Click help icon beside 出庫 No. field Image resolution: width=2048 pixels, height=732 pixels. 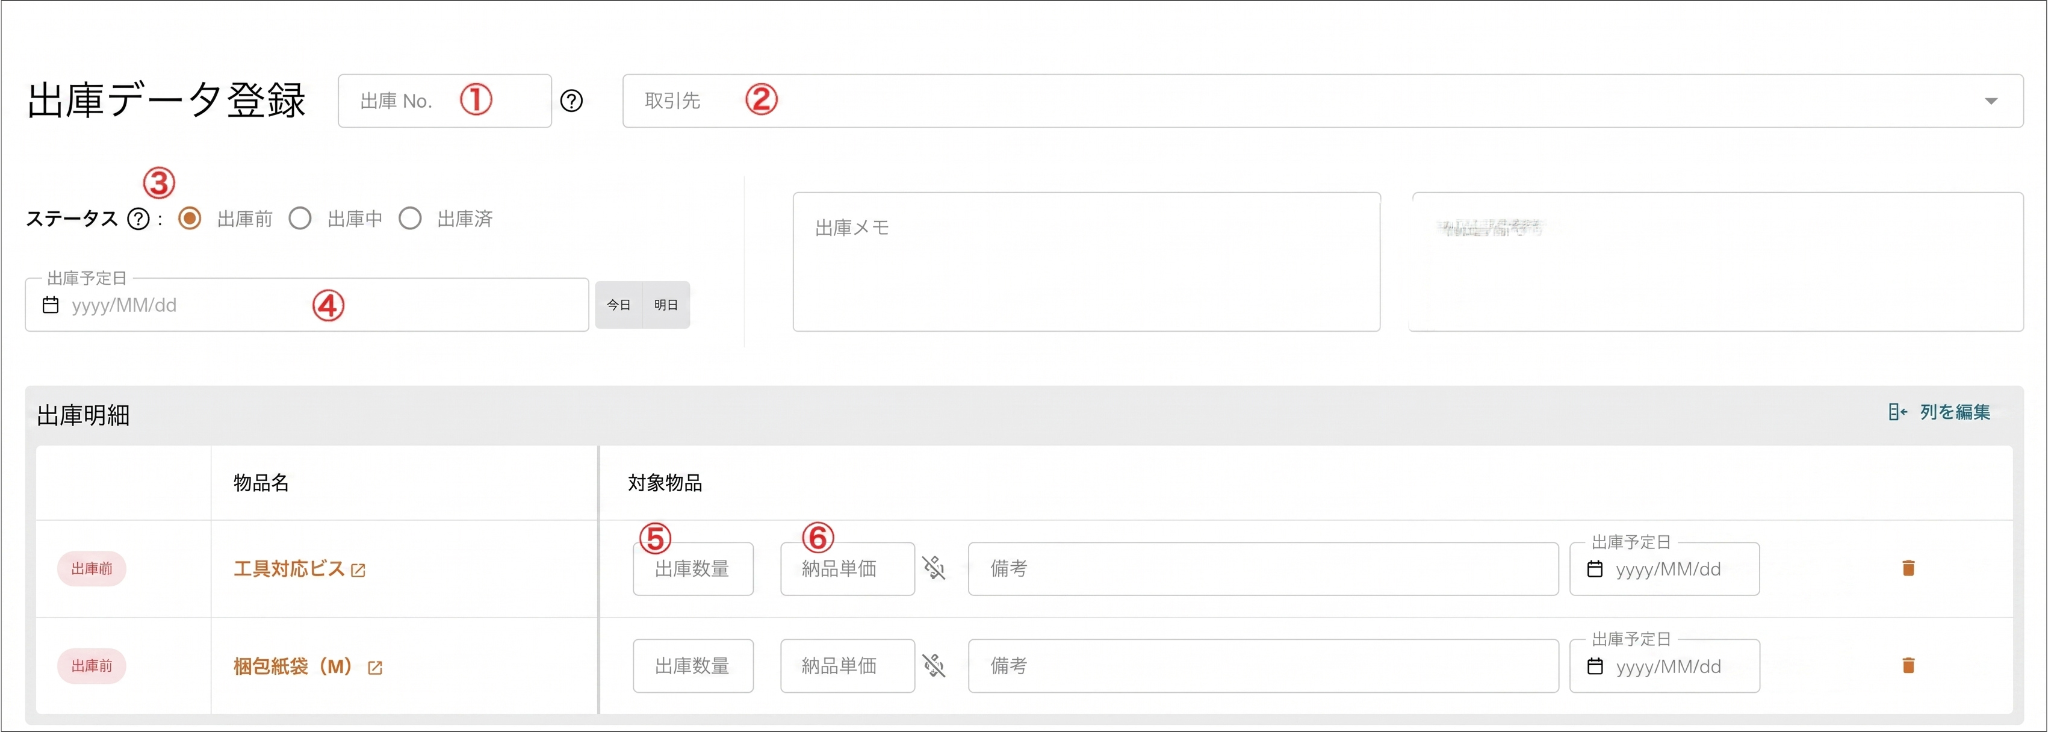point(571,101)
